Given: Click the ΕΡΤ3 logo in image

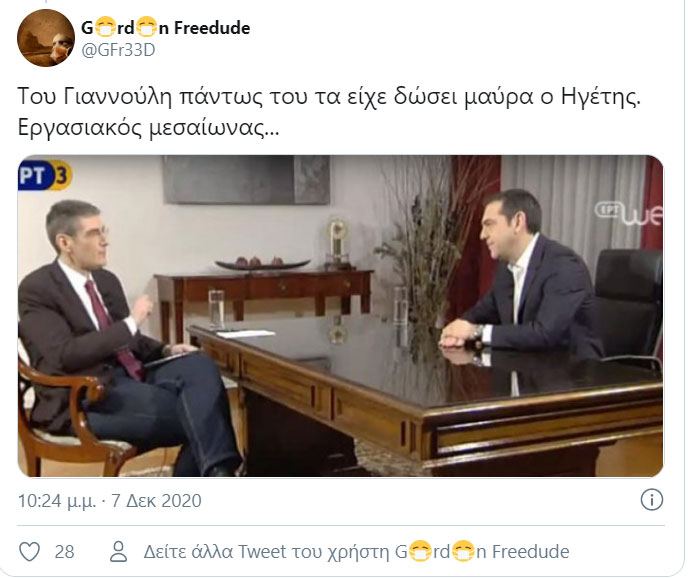Looking at the screenshot, I should 45,176.
